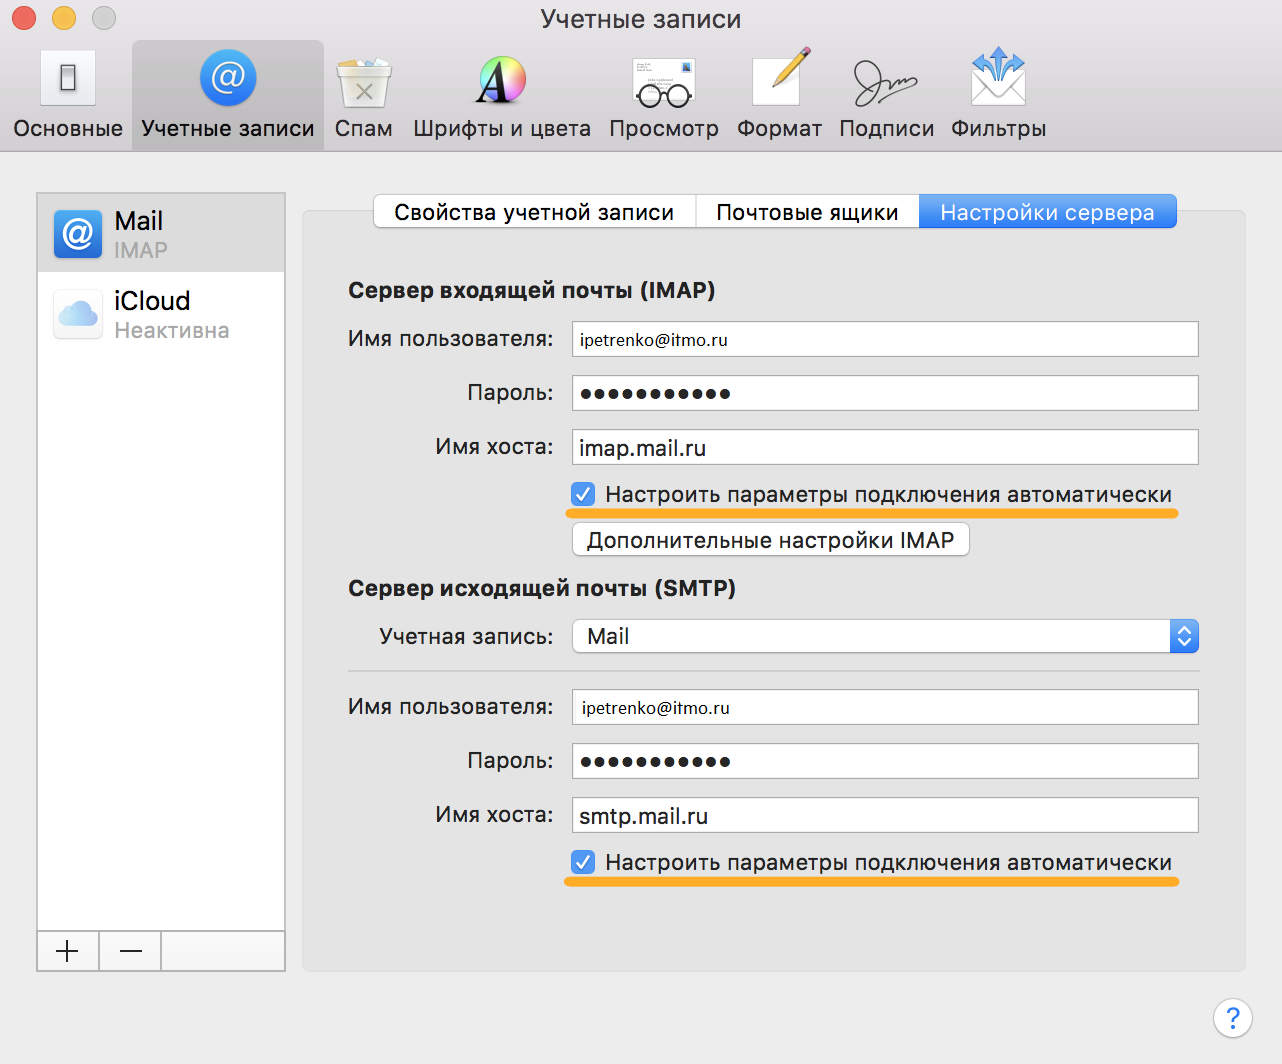This screenshot has width=1282, height=1064.
Task: Add a new account with plus button
Action: 68,951
